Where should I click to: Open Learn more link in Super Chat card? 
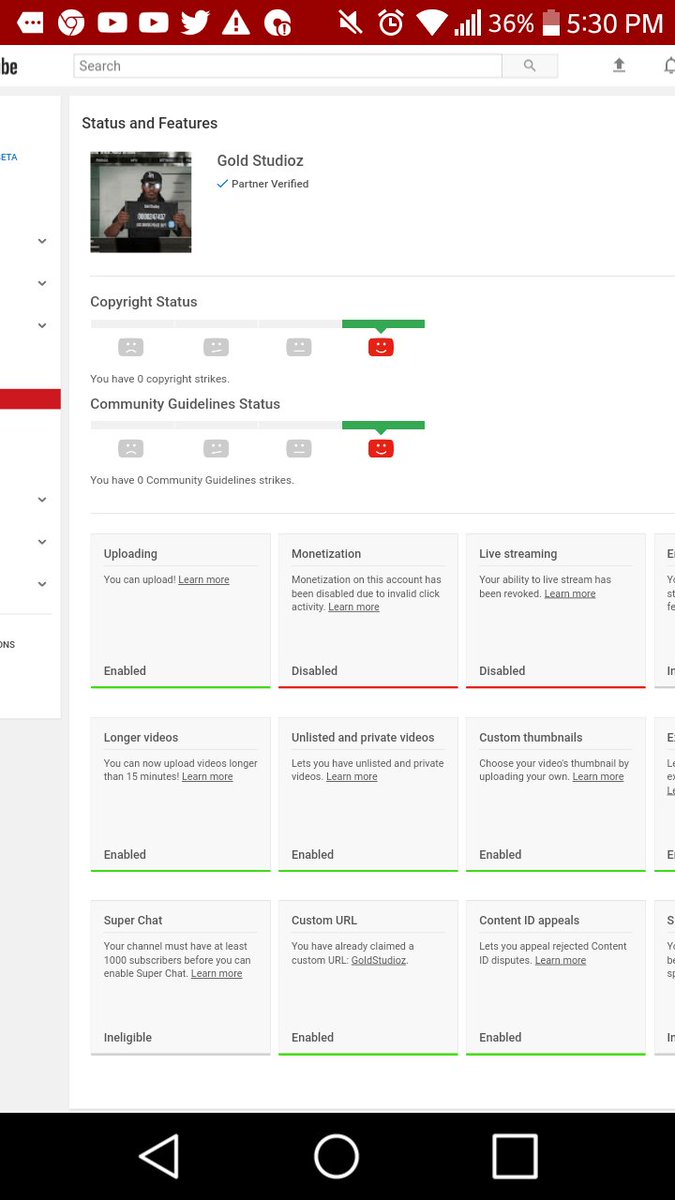[x=217, y=974]
